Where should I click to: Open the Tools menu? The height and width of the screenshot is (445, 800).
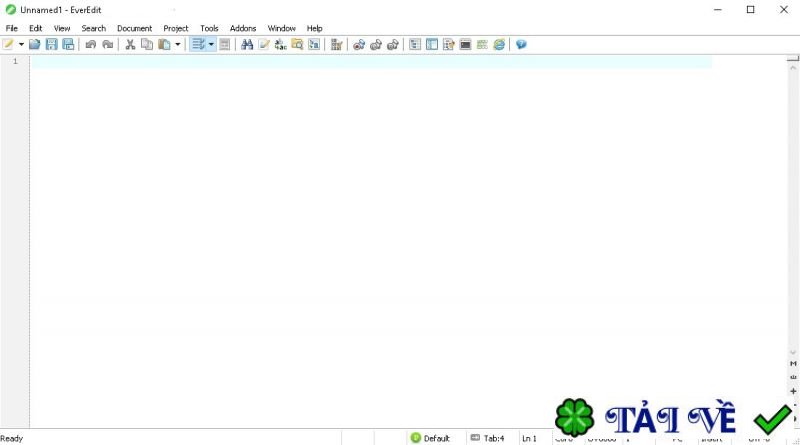[209, 28]
